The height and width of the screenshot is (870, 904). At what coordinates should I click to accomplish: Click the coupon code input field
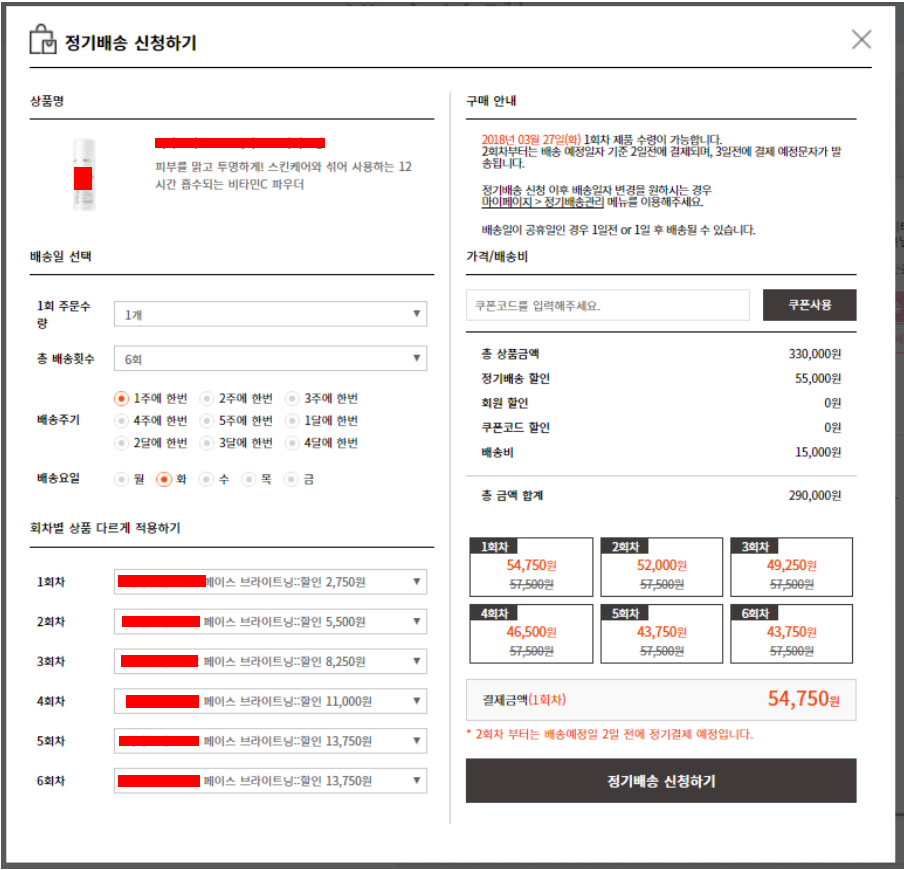click(607, 305)
